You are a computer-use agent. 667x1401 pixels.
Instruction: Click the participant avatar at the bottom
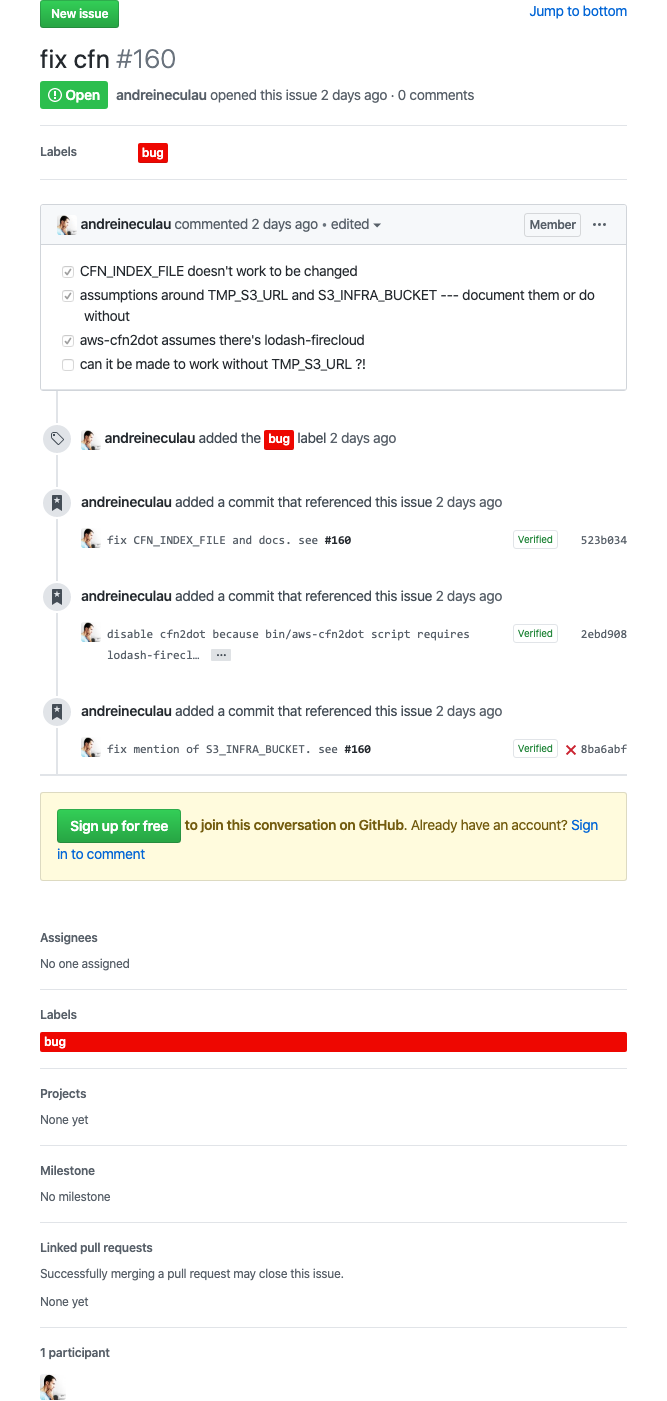[x=52, y=1386]
